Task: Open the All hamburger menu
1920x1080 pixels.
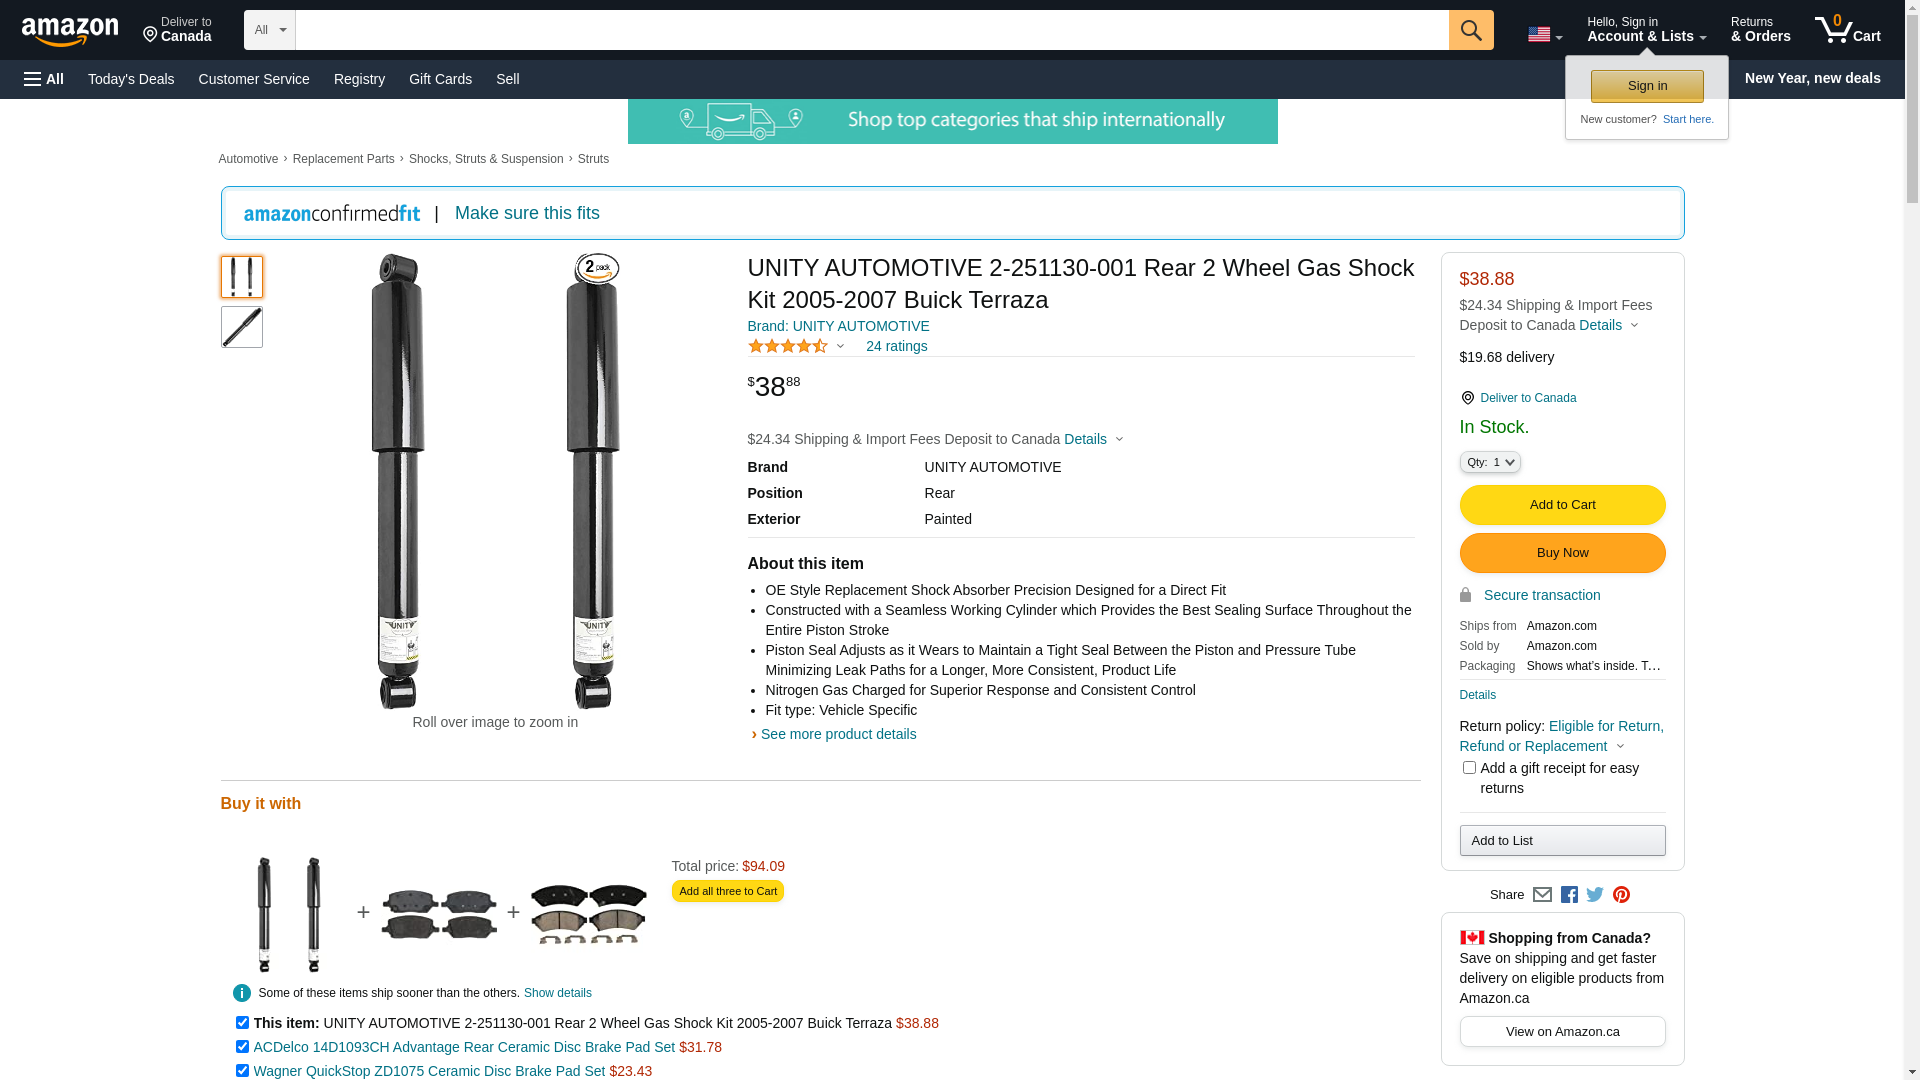Action: pos(44,79)
